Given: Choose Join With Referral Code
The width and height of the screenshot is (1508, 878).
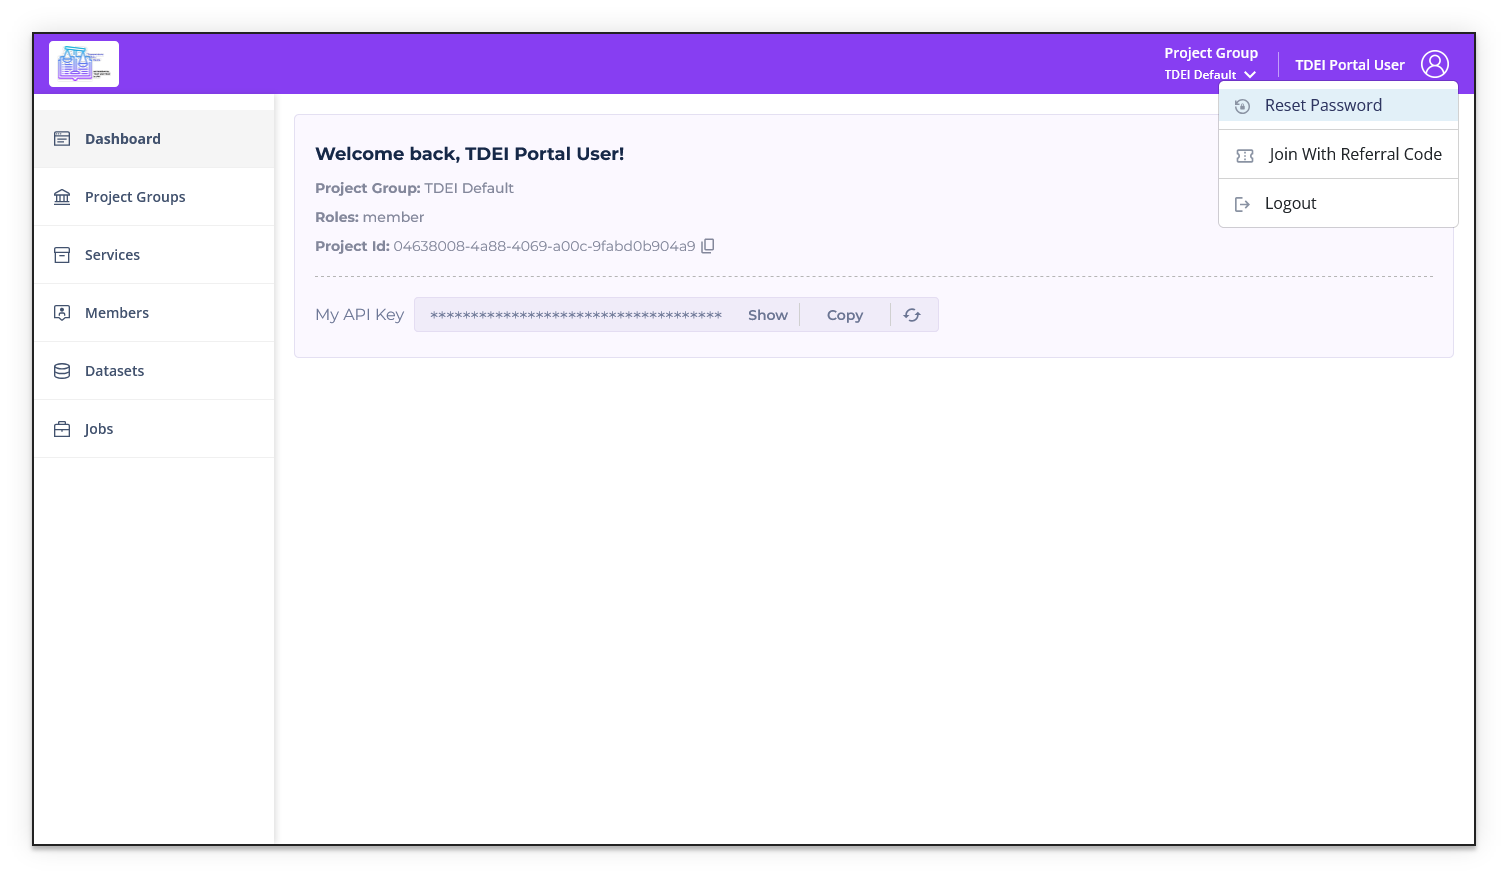Looking at the screenshot, I should point(1355,153).
